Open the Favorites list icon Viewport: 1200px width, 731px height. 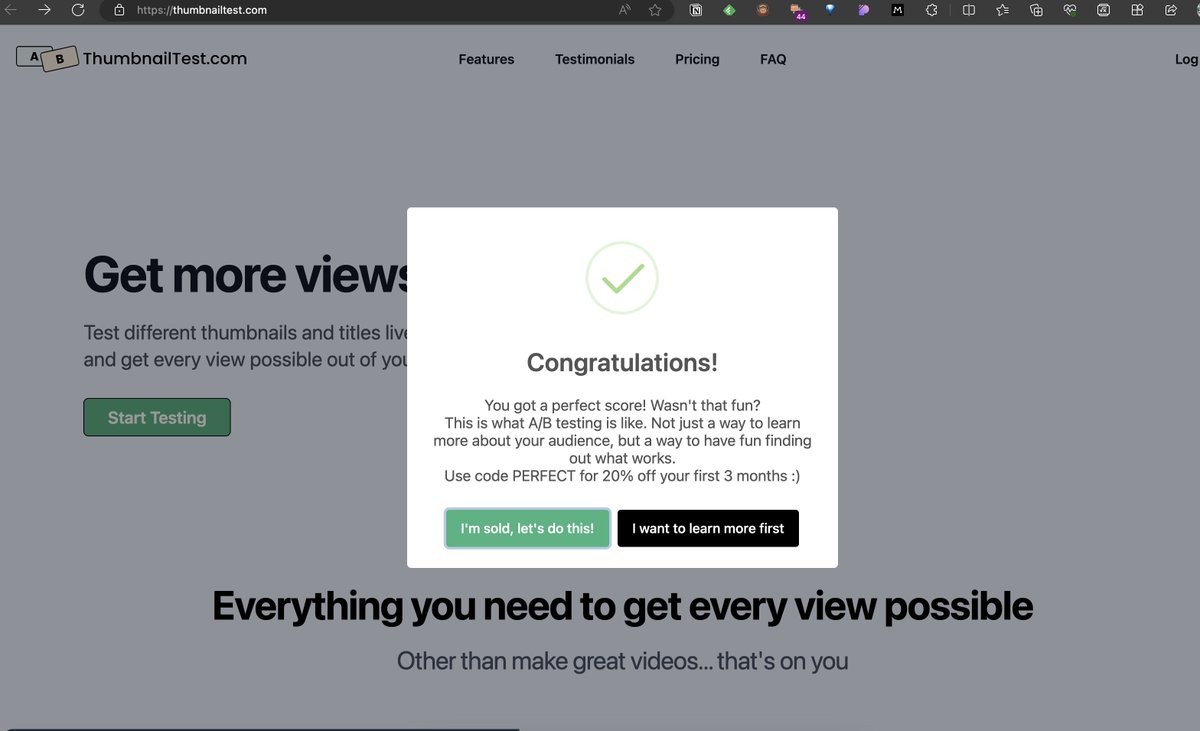click(x=1003, y=10)
